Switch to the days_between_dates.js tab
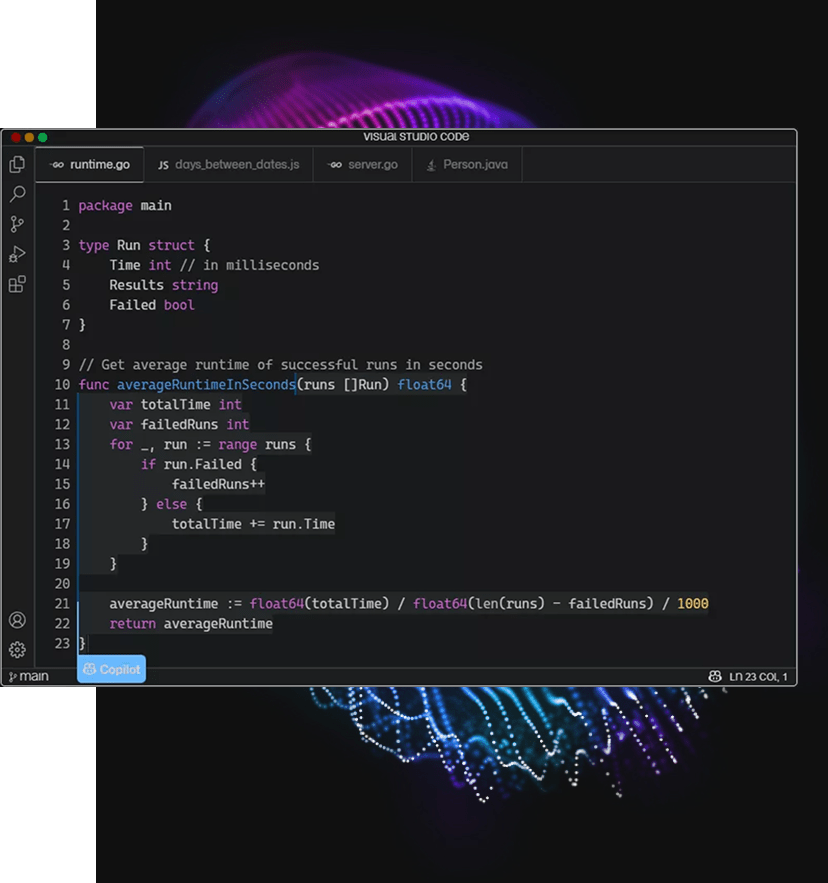Screen dimensions: 828x883 pos(228,165)
